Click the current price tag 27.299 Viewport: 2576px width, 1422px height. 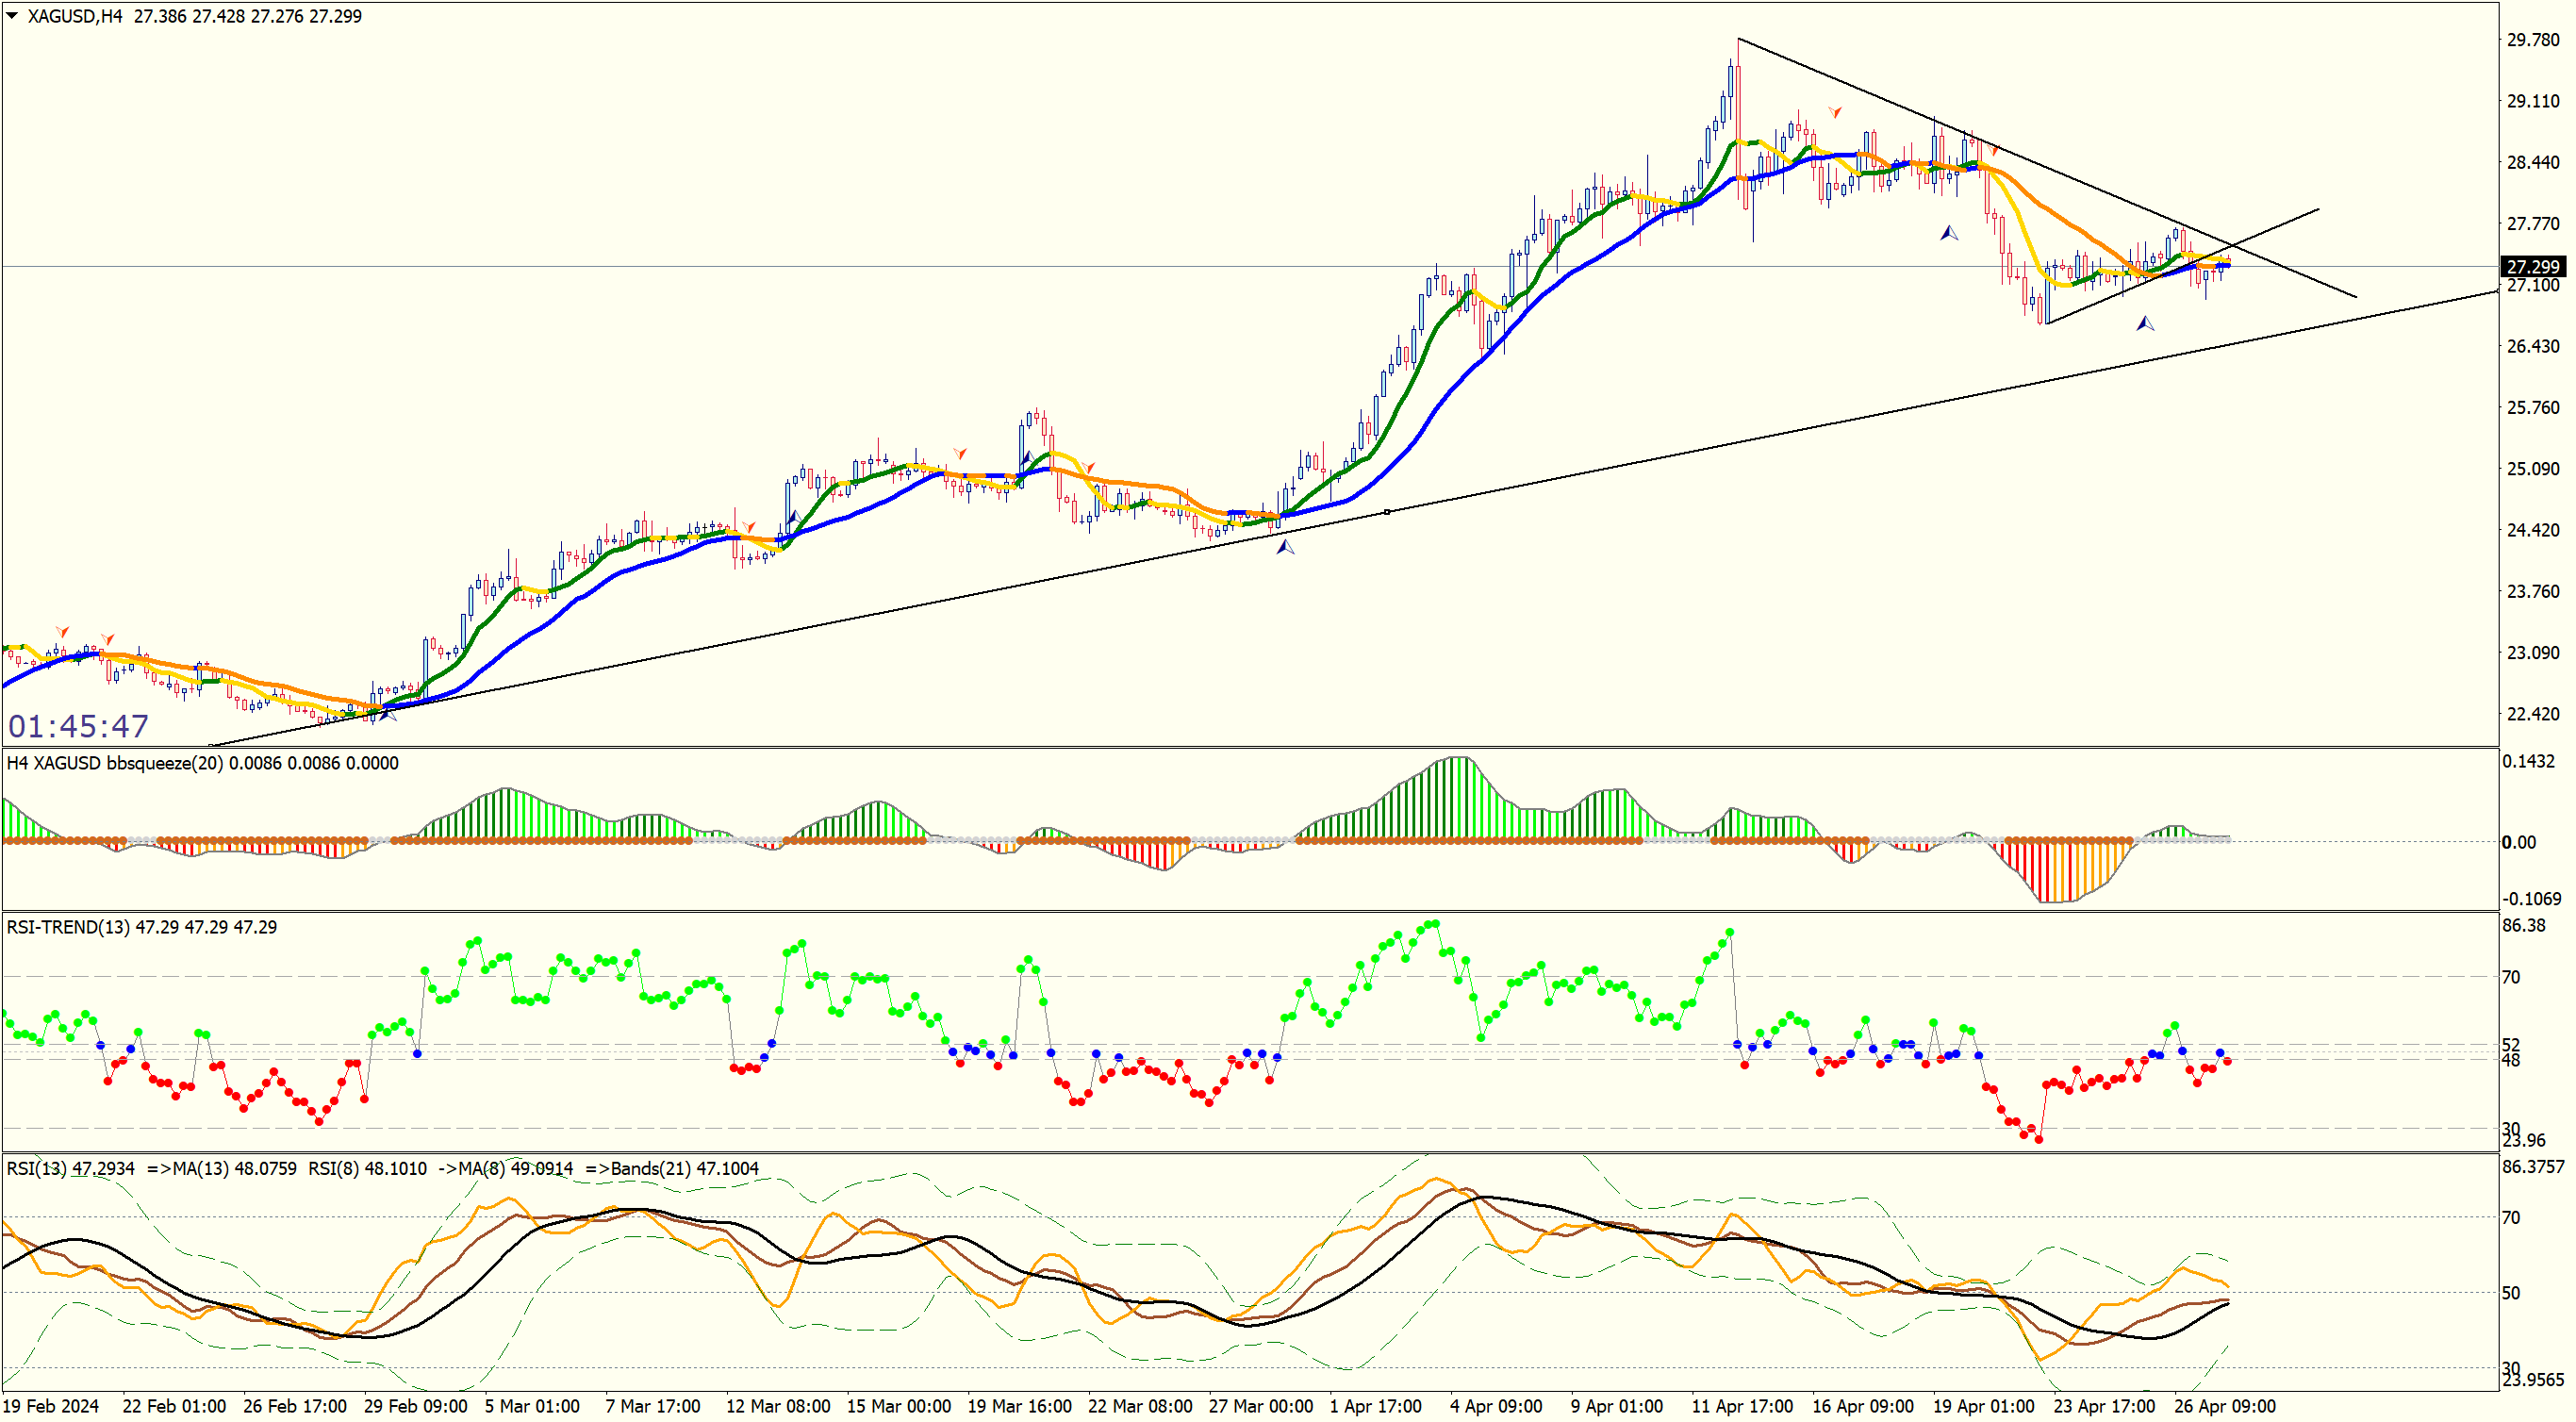coord(2532,266)
